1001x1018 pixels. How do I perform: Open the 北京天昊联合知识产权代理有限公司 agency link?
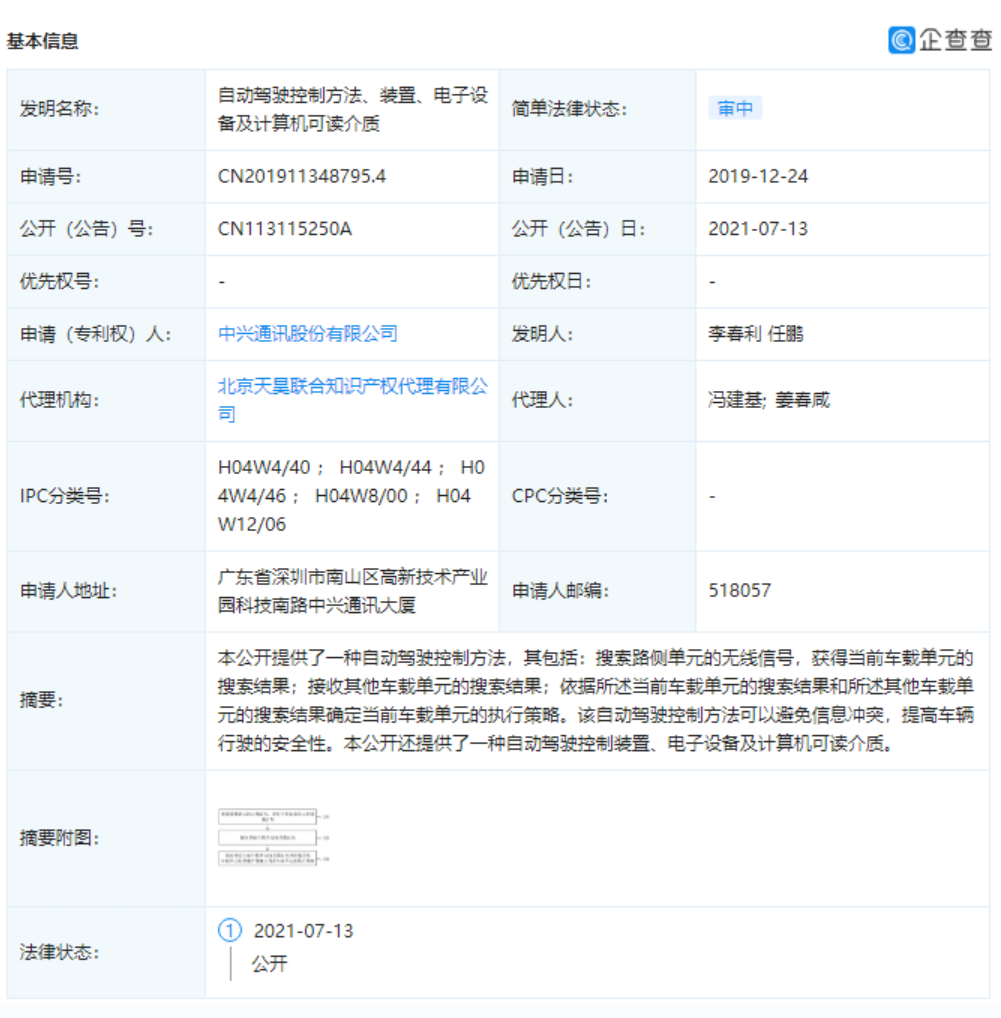pos(352,400)
